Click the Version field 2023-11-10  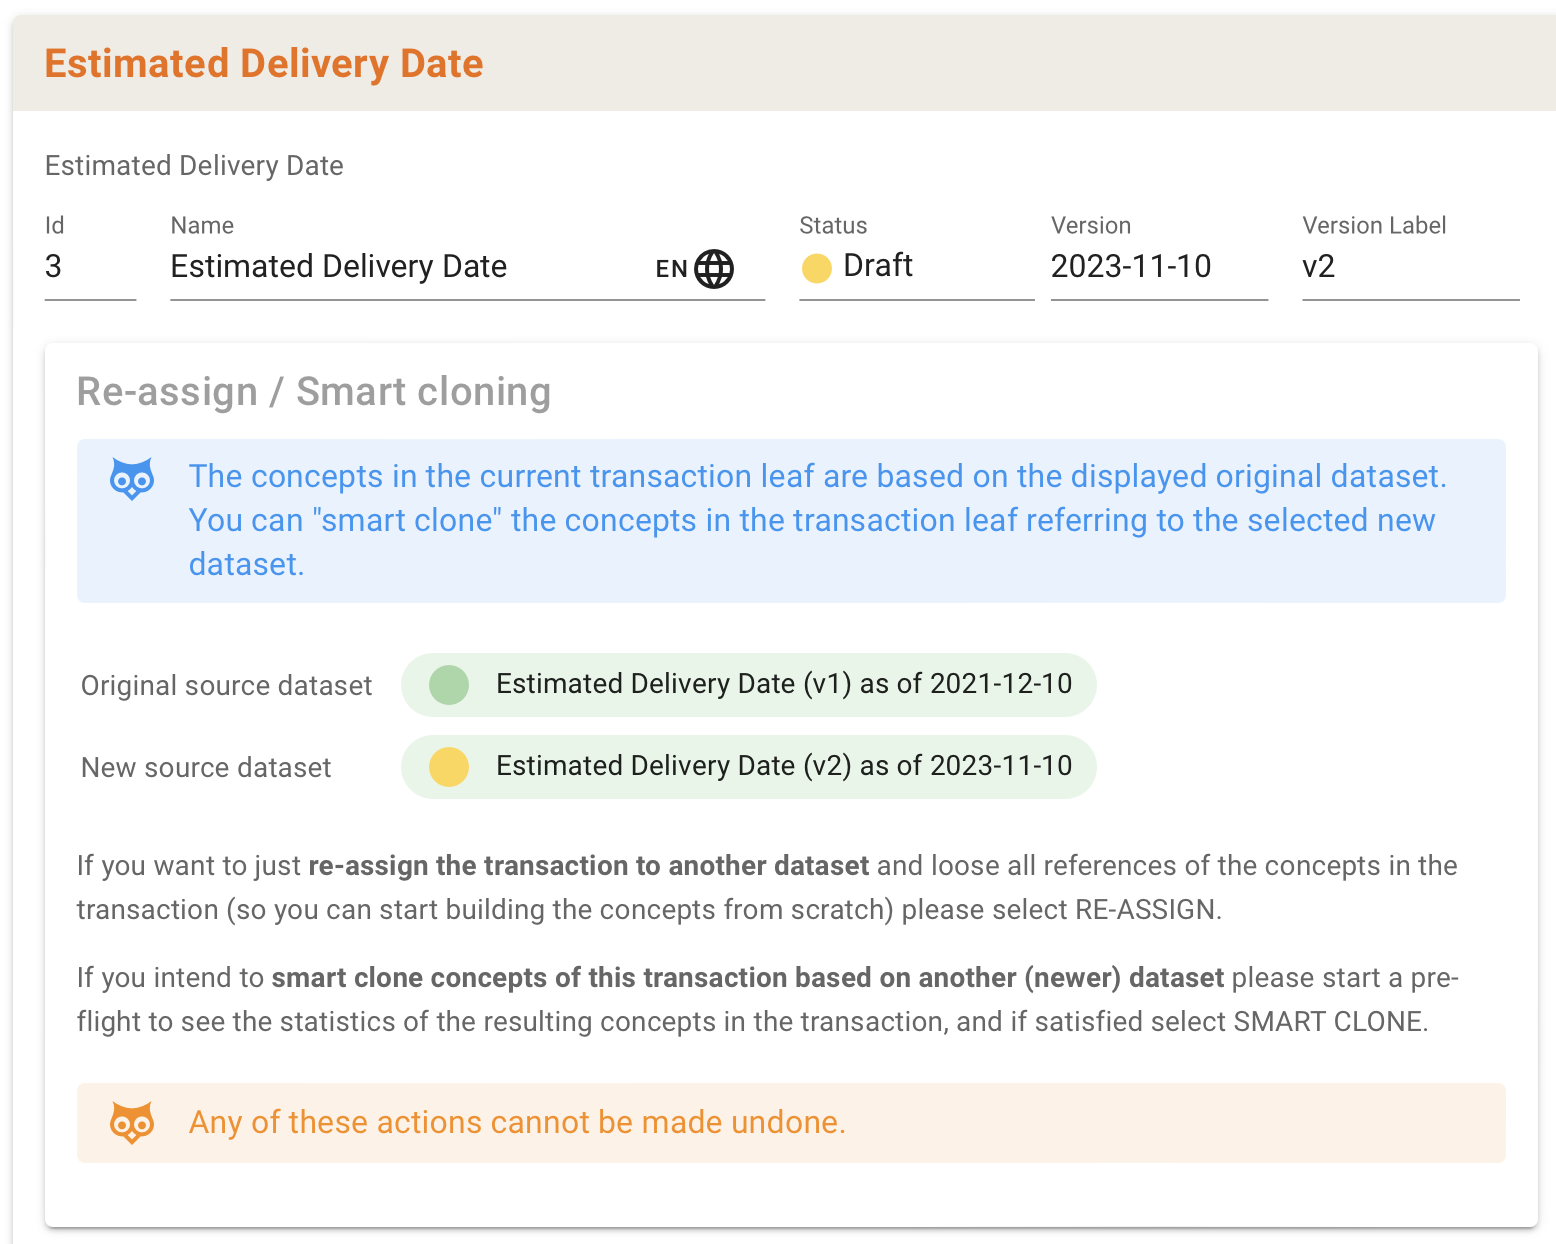1157,267
